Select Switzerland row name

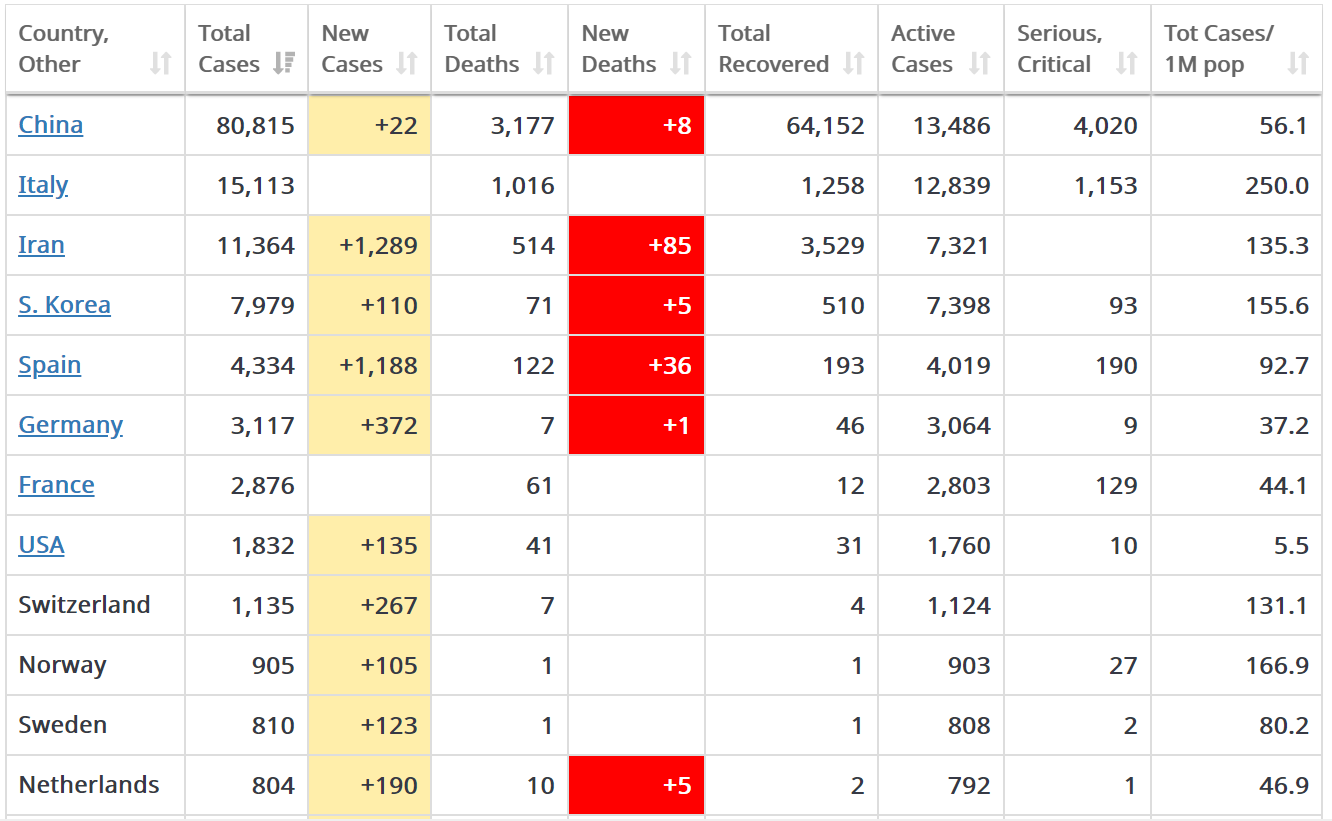(x=84, y=605)
